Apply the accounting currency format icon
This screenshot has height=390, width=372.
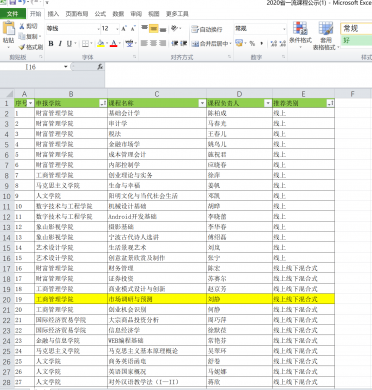239,43
